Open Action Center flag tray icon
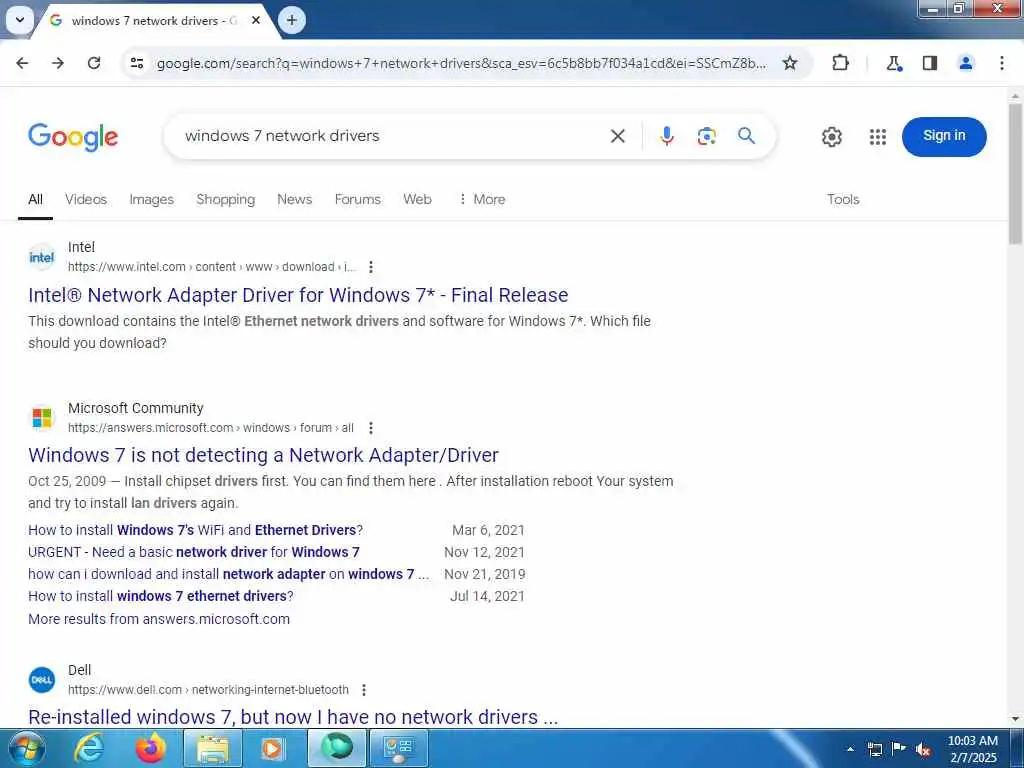This screenshot has width=1024, height=768. pos(899,749)
